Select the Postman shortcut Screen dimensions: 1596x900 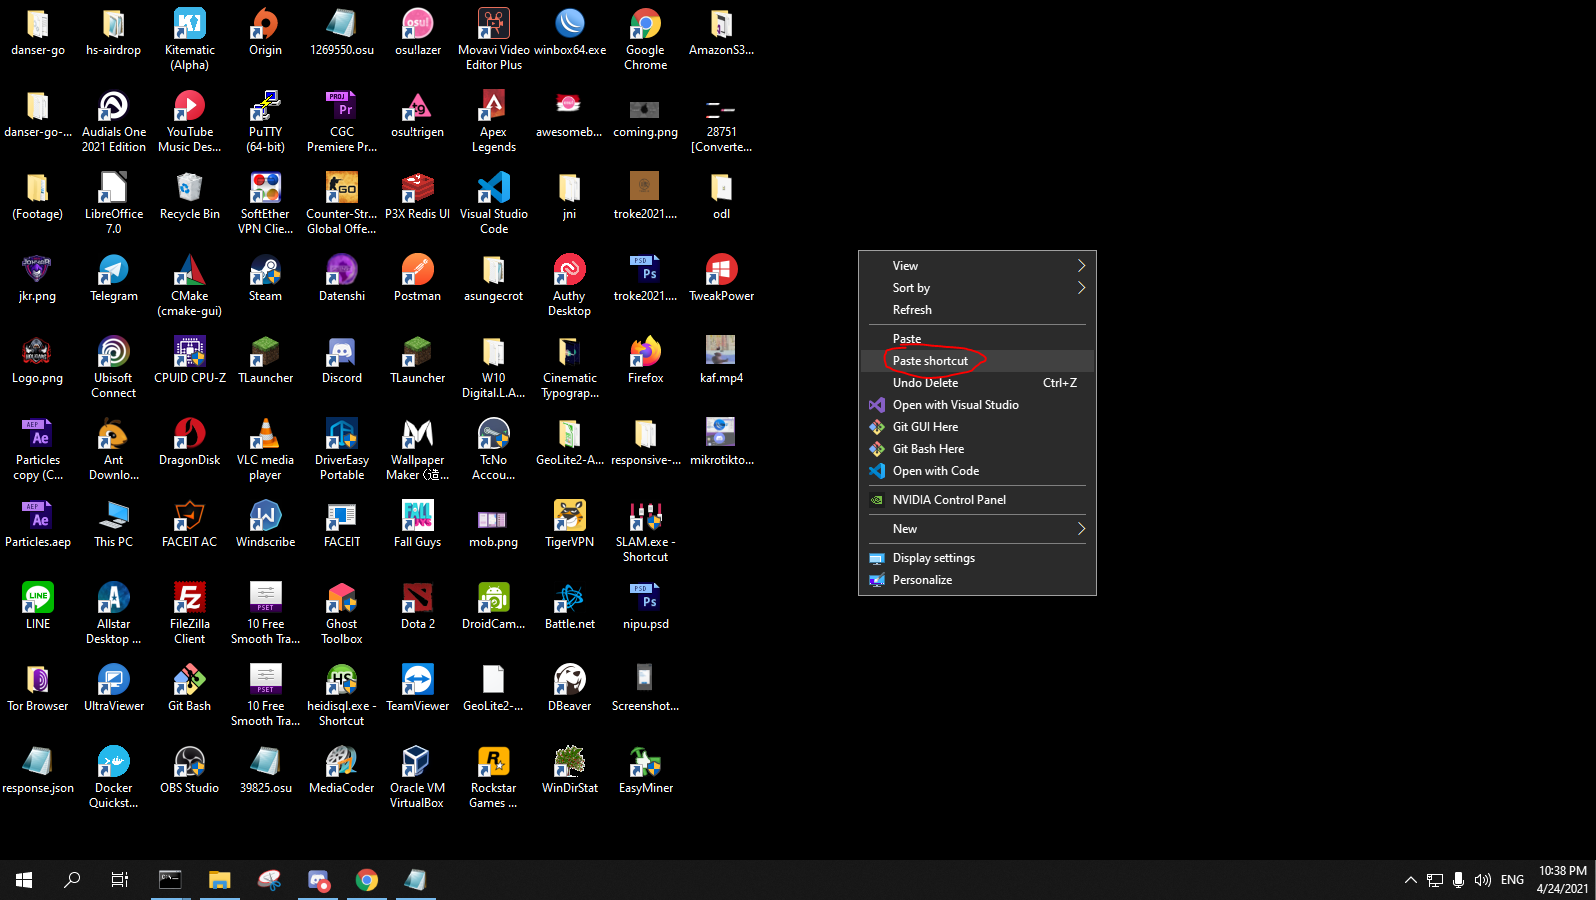coord(417,278)
